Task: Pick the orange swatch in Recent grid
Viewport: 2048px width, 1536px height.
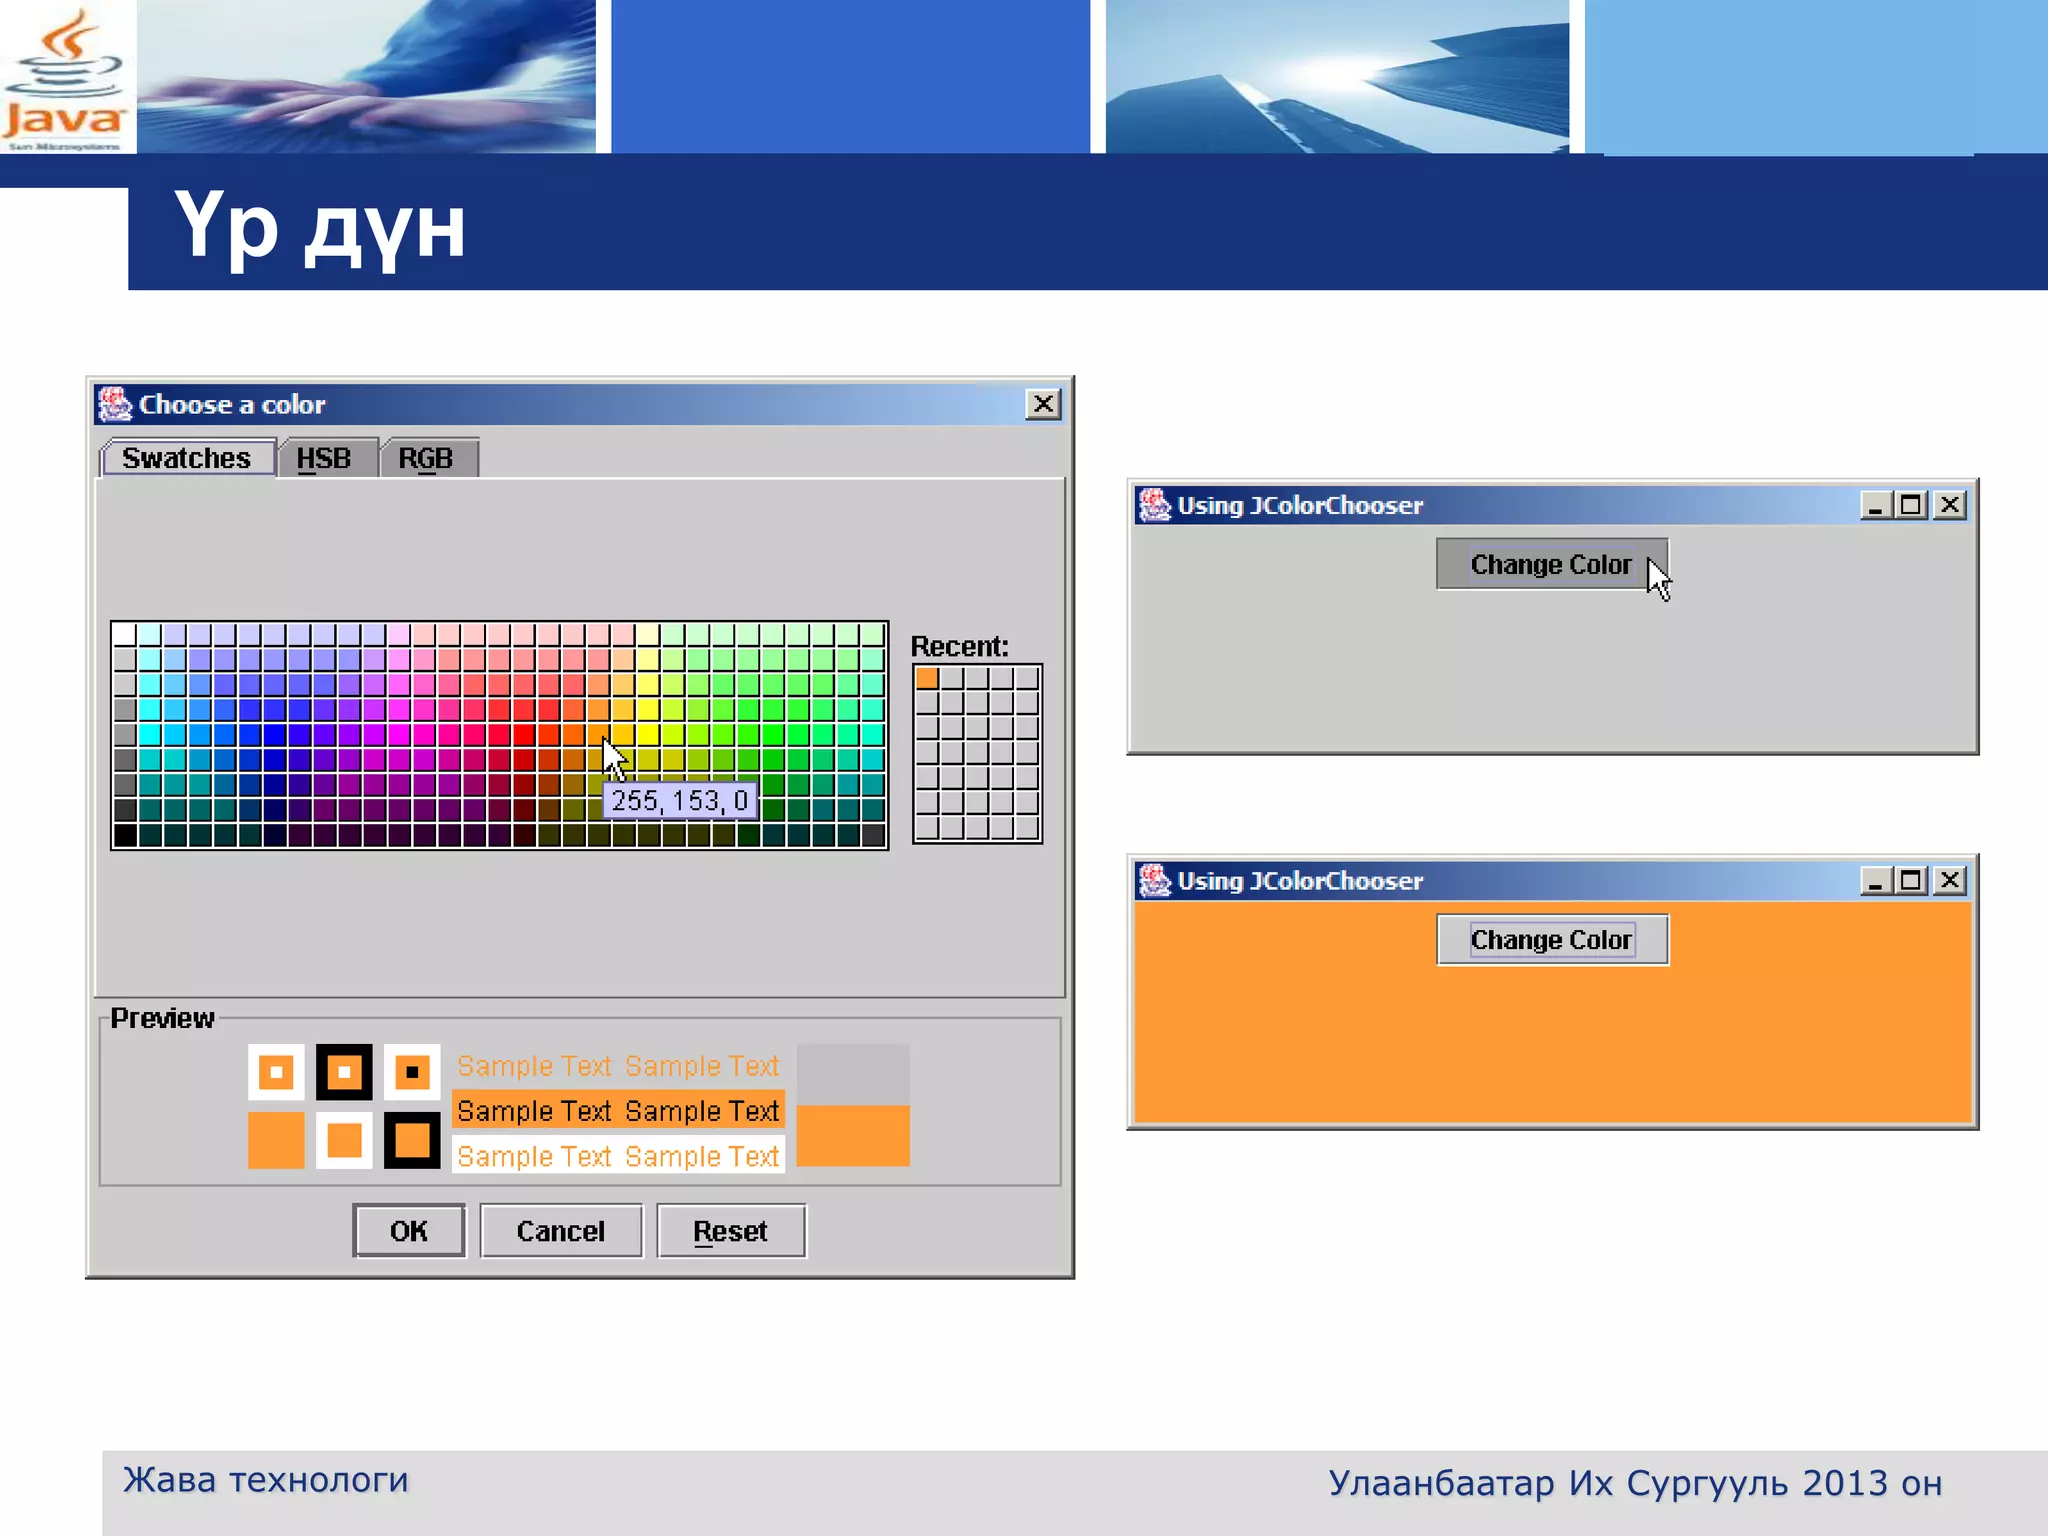Action: pyautogui.click(x=927, y=678)
